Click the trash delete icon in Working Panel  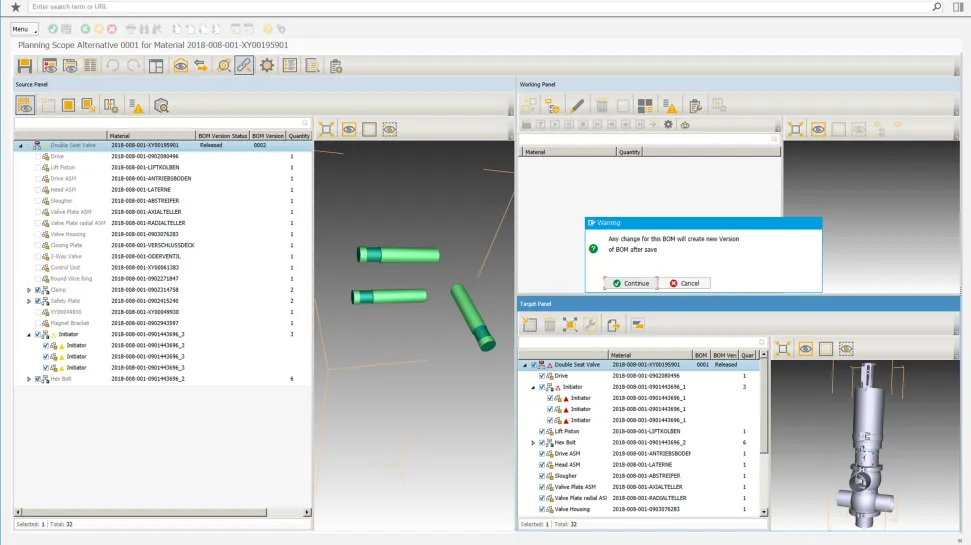coord(601,105)
